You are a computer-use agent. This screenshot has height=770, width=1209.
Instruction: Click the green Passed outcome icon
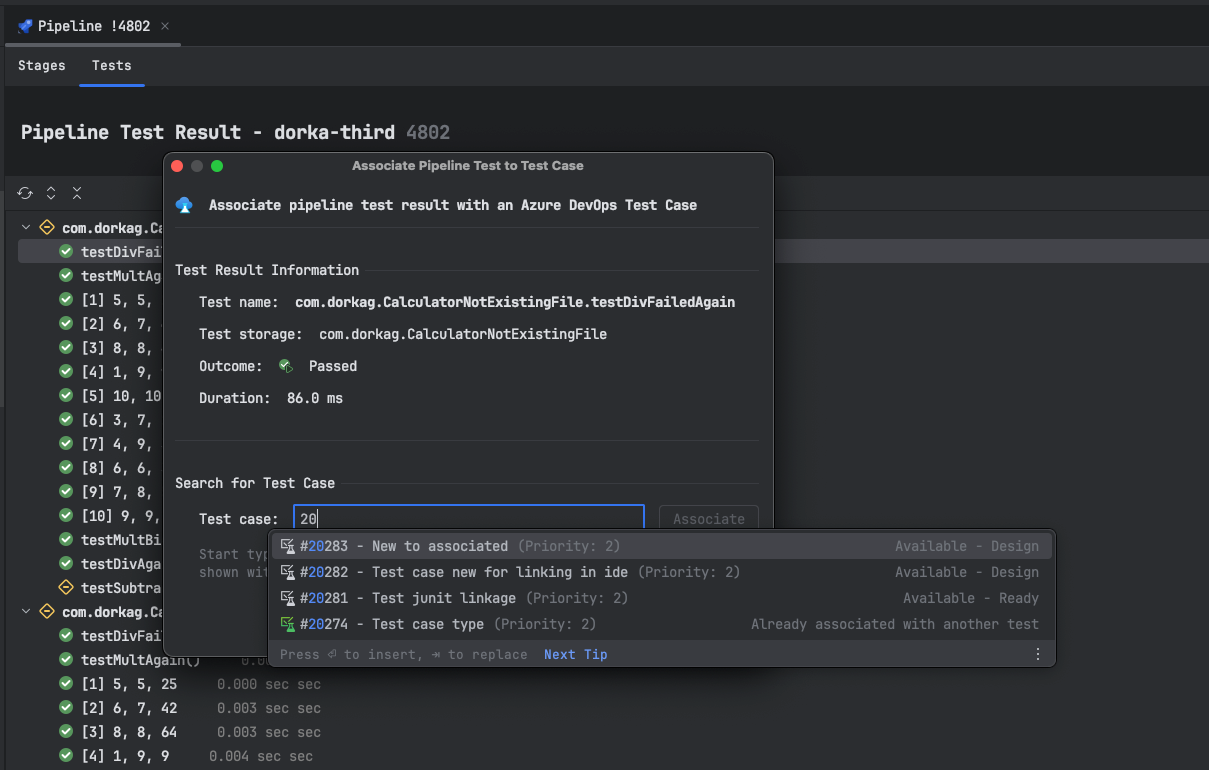point(285,366)
